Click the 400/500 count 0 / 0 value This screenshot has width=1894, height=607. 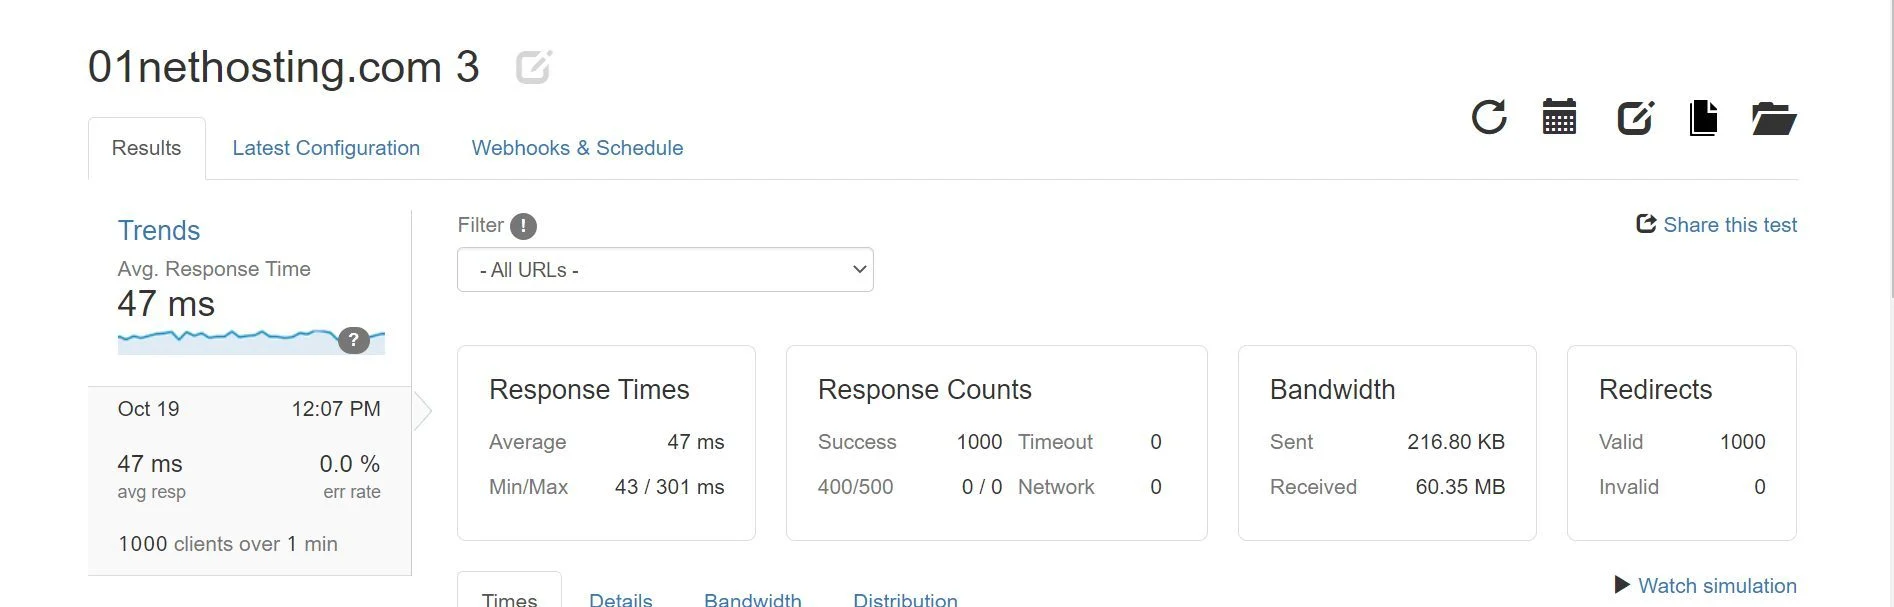tap(982, 487)
